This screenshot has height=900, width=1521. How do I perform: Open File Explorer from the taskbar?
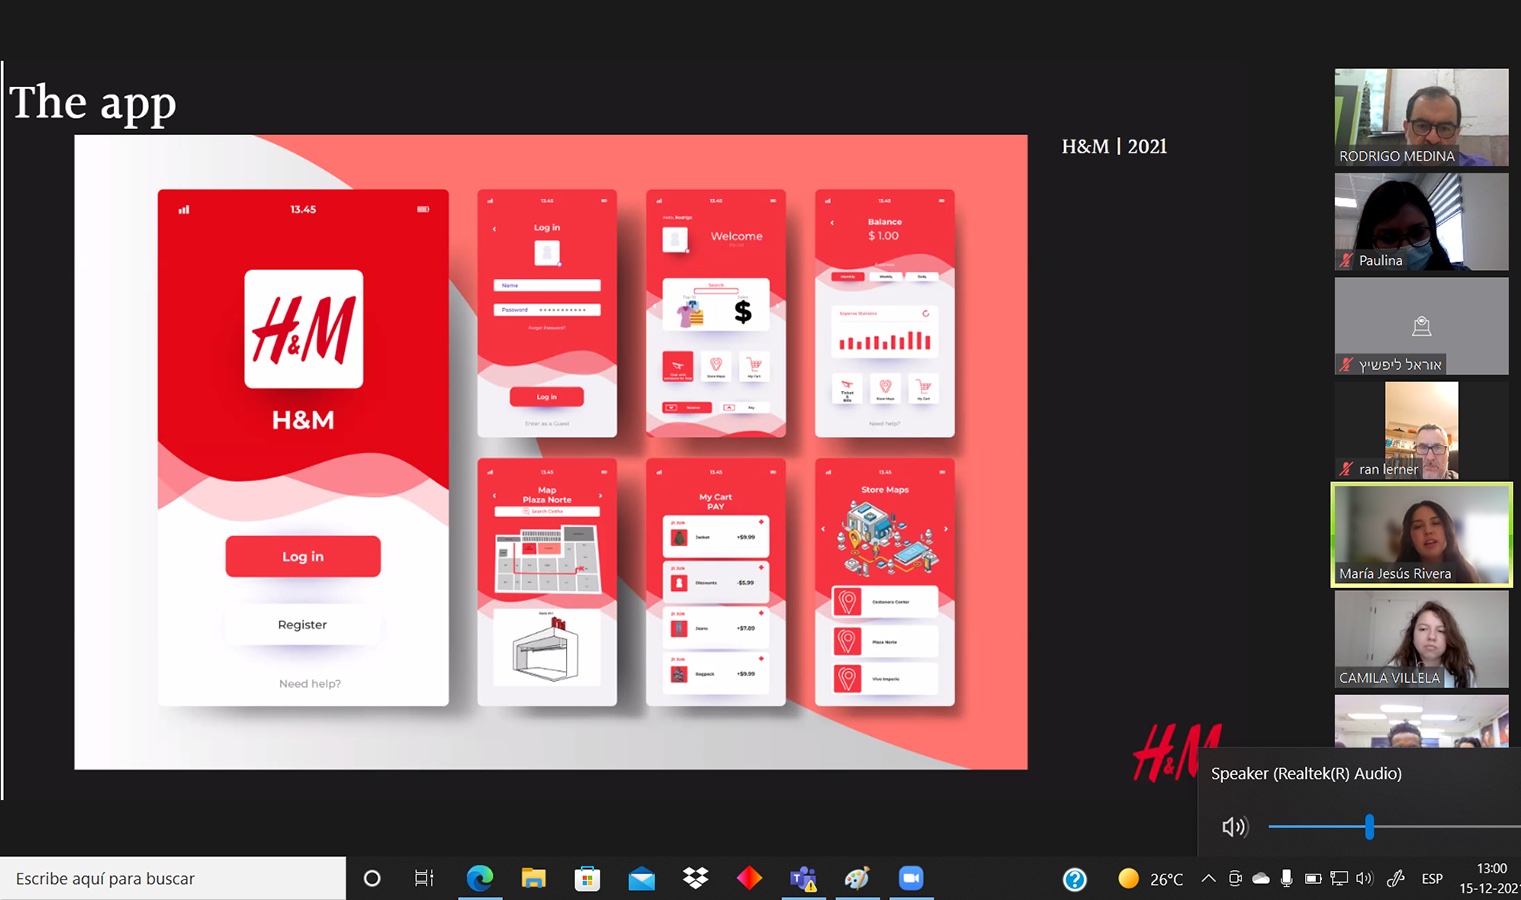click(x=533, y=878)
